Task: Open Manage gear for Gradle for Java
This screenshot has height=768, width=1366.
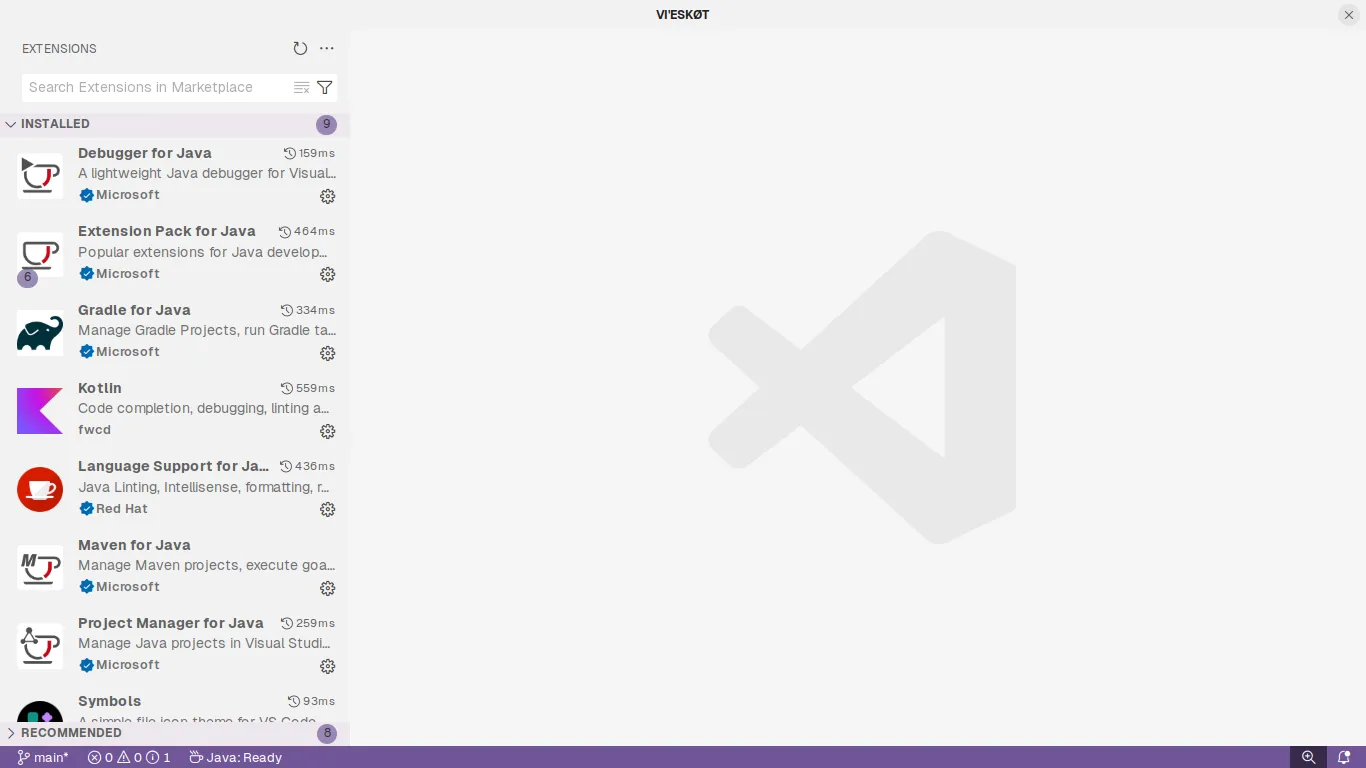Action: tap(327, 353)
